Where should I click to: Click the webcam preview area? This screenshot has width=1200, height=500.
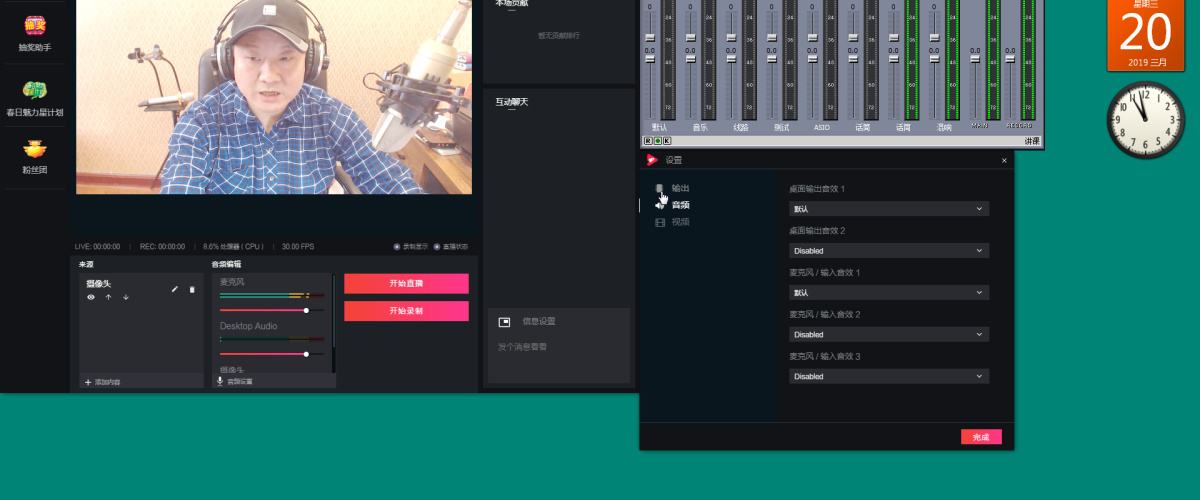click(x=273, y=97)
